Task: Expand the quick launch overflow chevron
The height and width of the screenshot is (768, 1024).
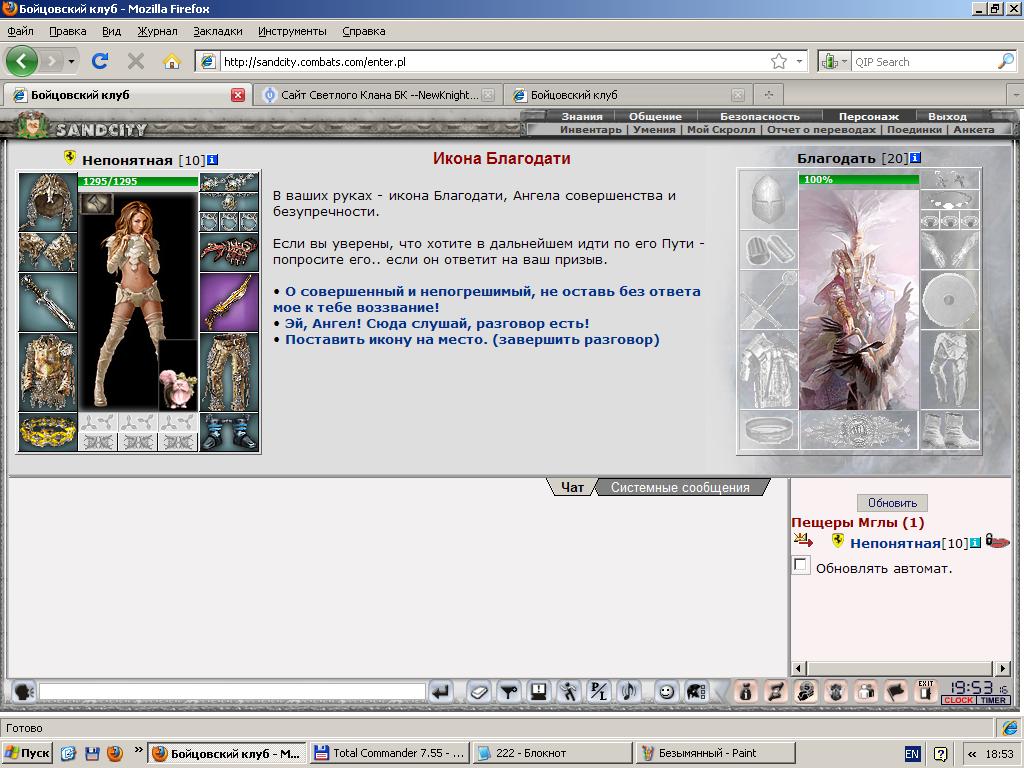Action: (138, 749)
